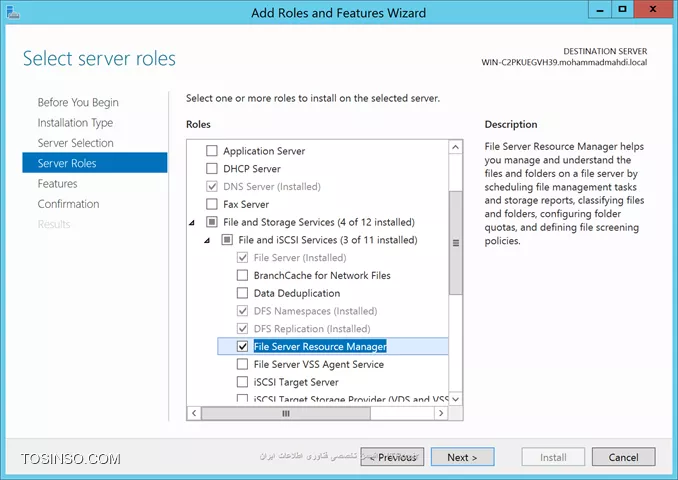Enable the DHCP Server role
Viewport: 678px width, 480px height.
point(212,168)
